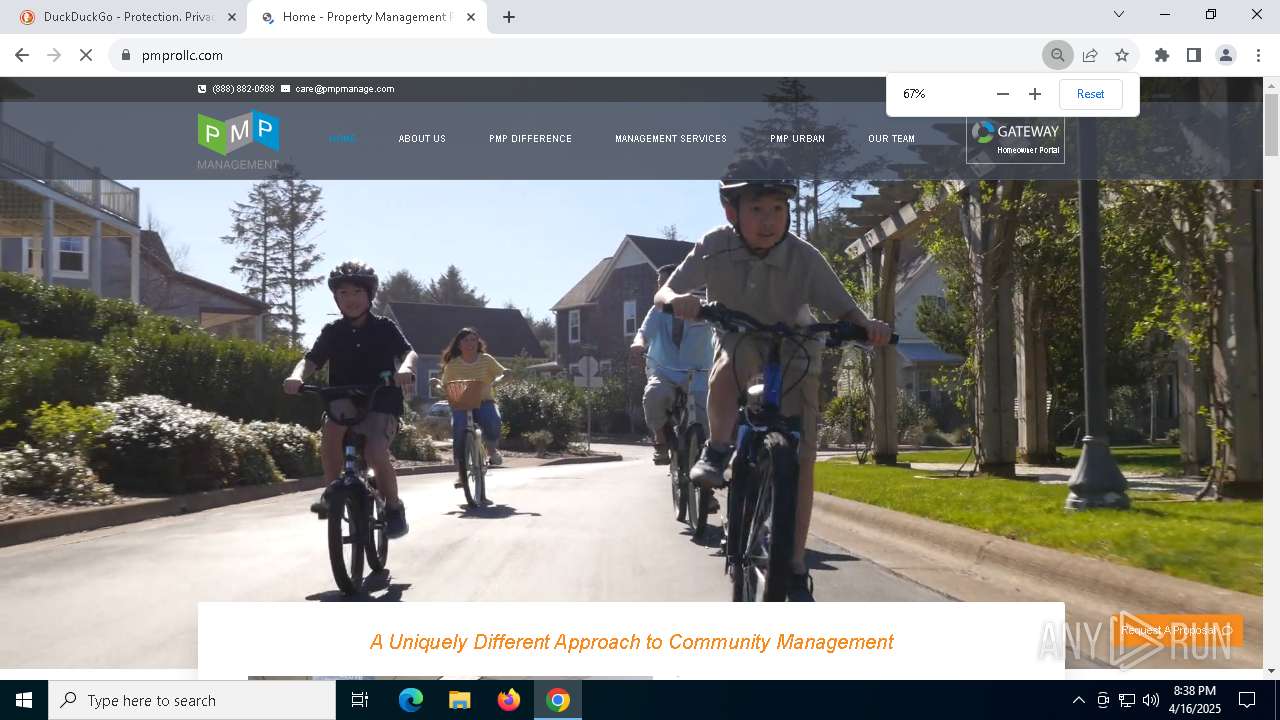Open the Chrome three-dot menu
Screen dimensions: 1280x720
click(1258, 55)
